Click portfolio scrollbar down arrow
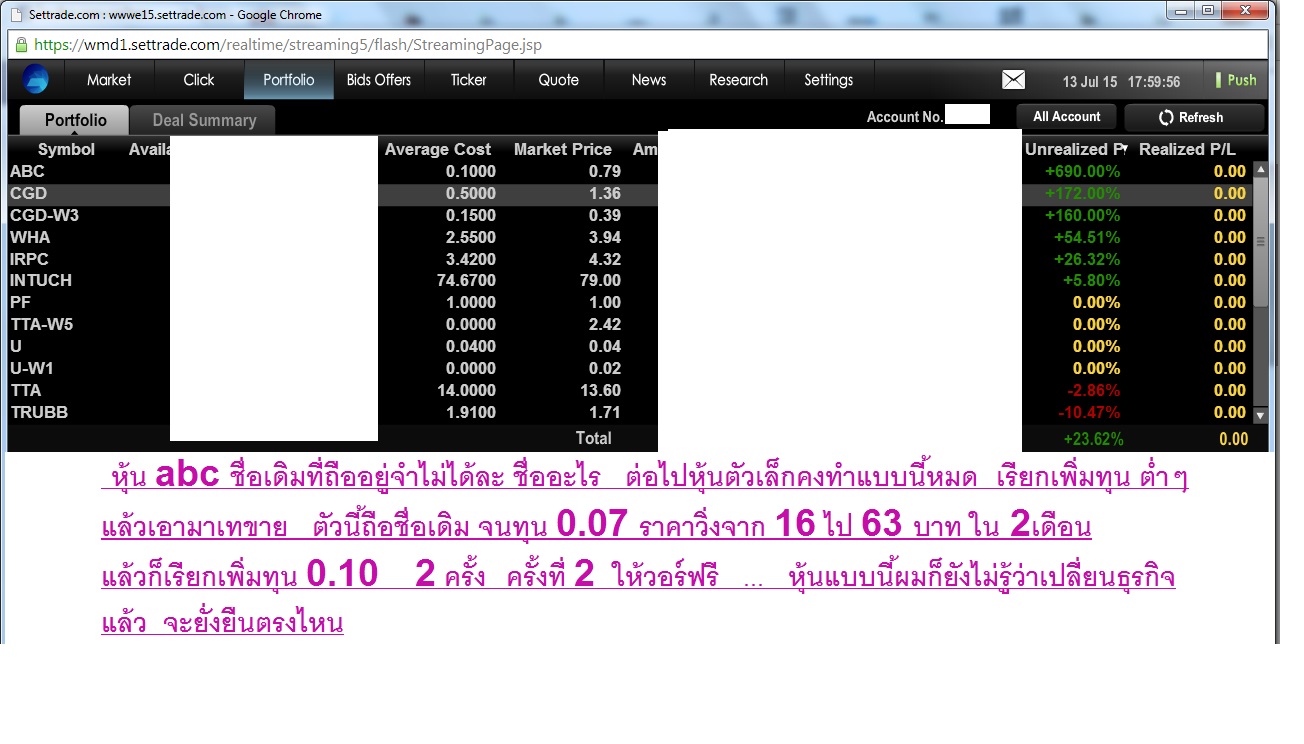The width and height of the screenshot is (1304, 744). [1260, 415]
